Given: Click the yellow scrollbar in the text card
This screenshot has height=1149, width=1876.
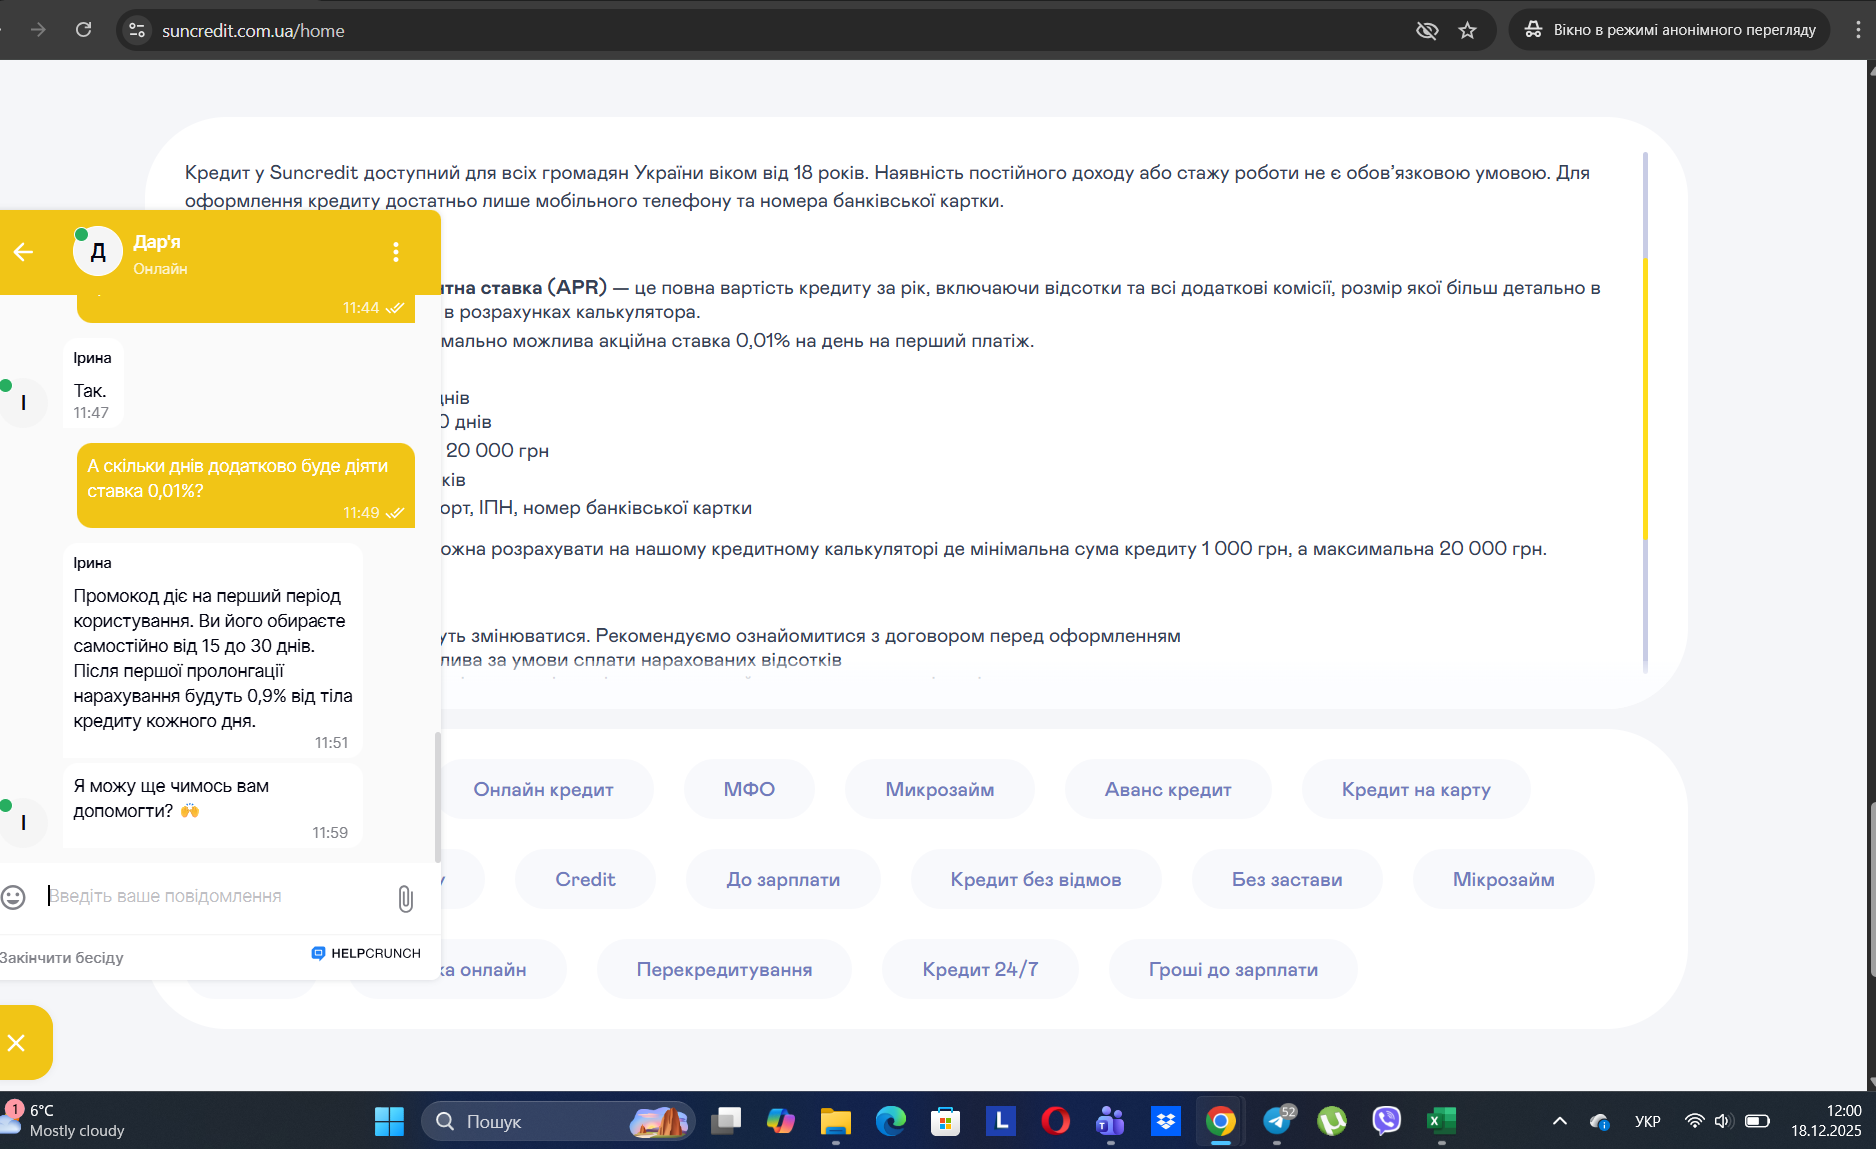Looking at the screenshot, I should 1645,400.
